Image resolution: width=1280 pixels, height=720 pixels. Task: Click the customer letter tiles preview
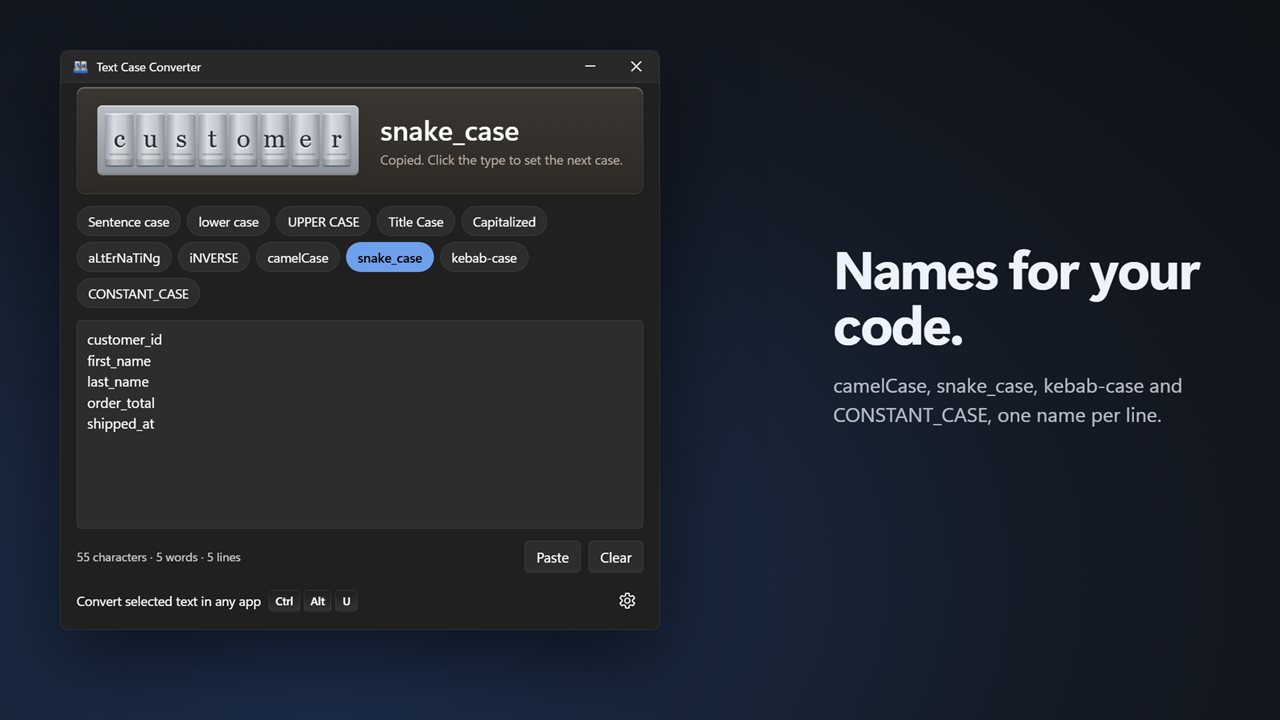(x=228, y=140)
